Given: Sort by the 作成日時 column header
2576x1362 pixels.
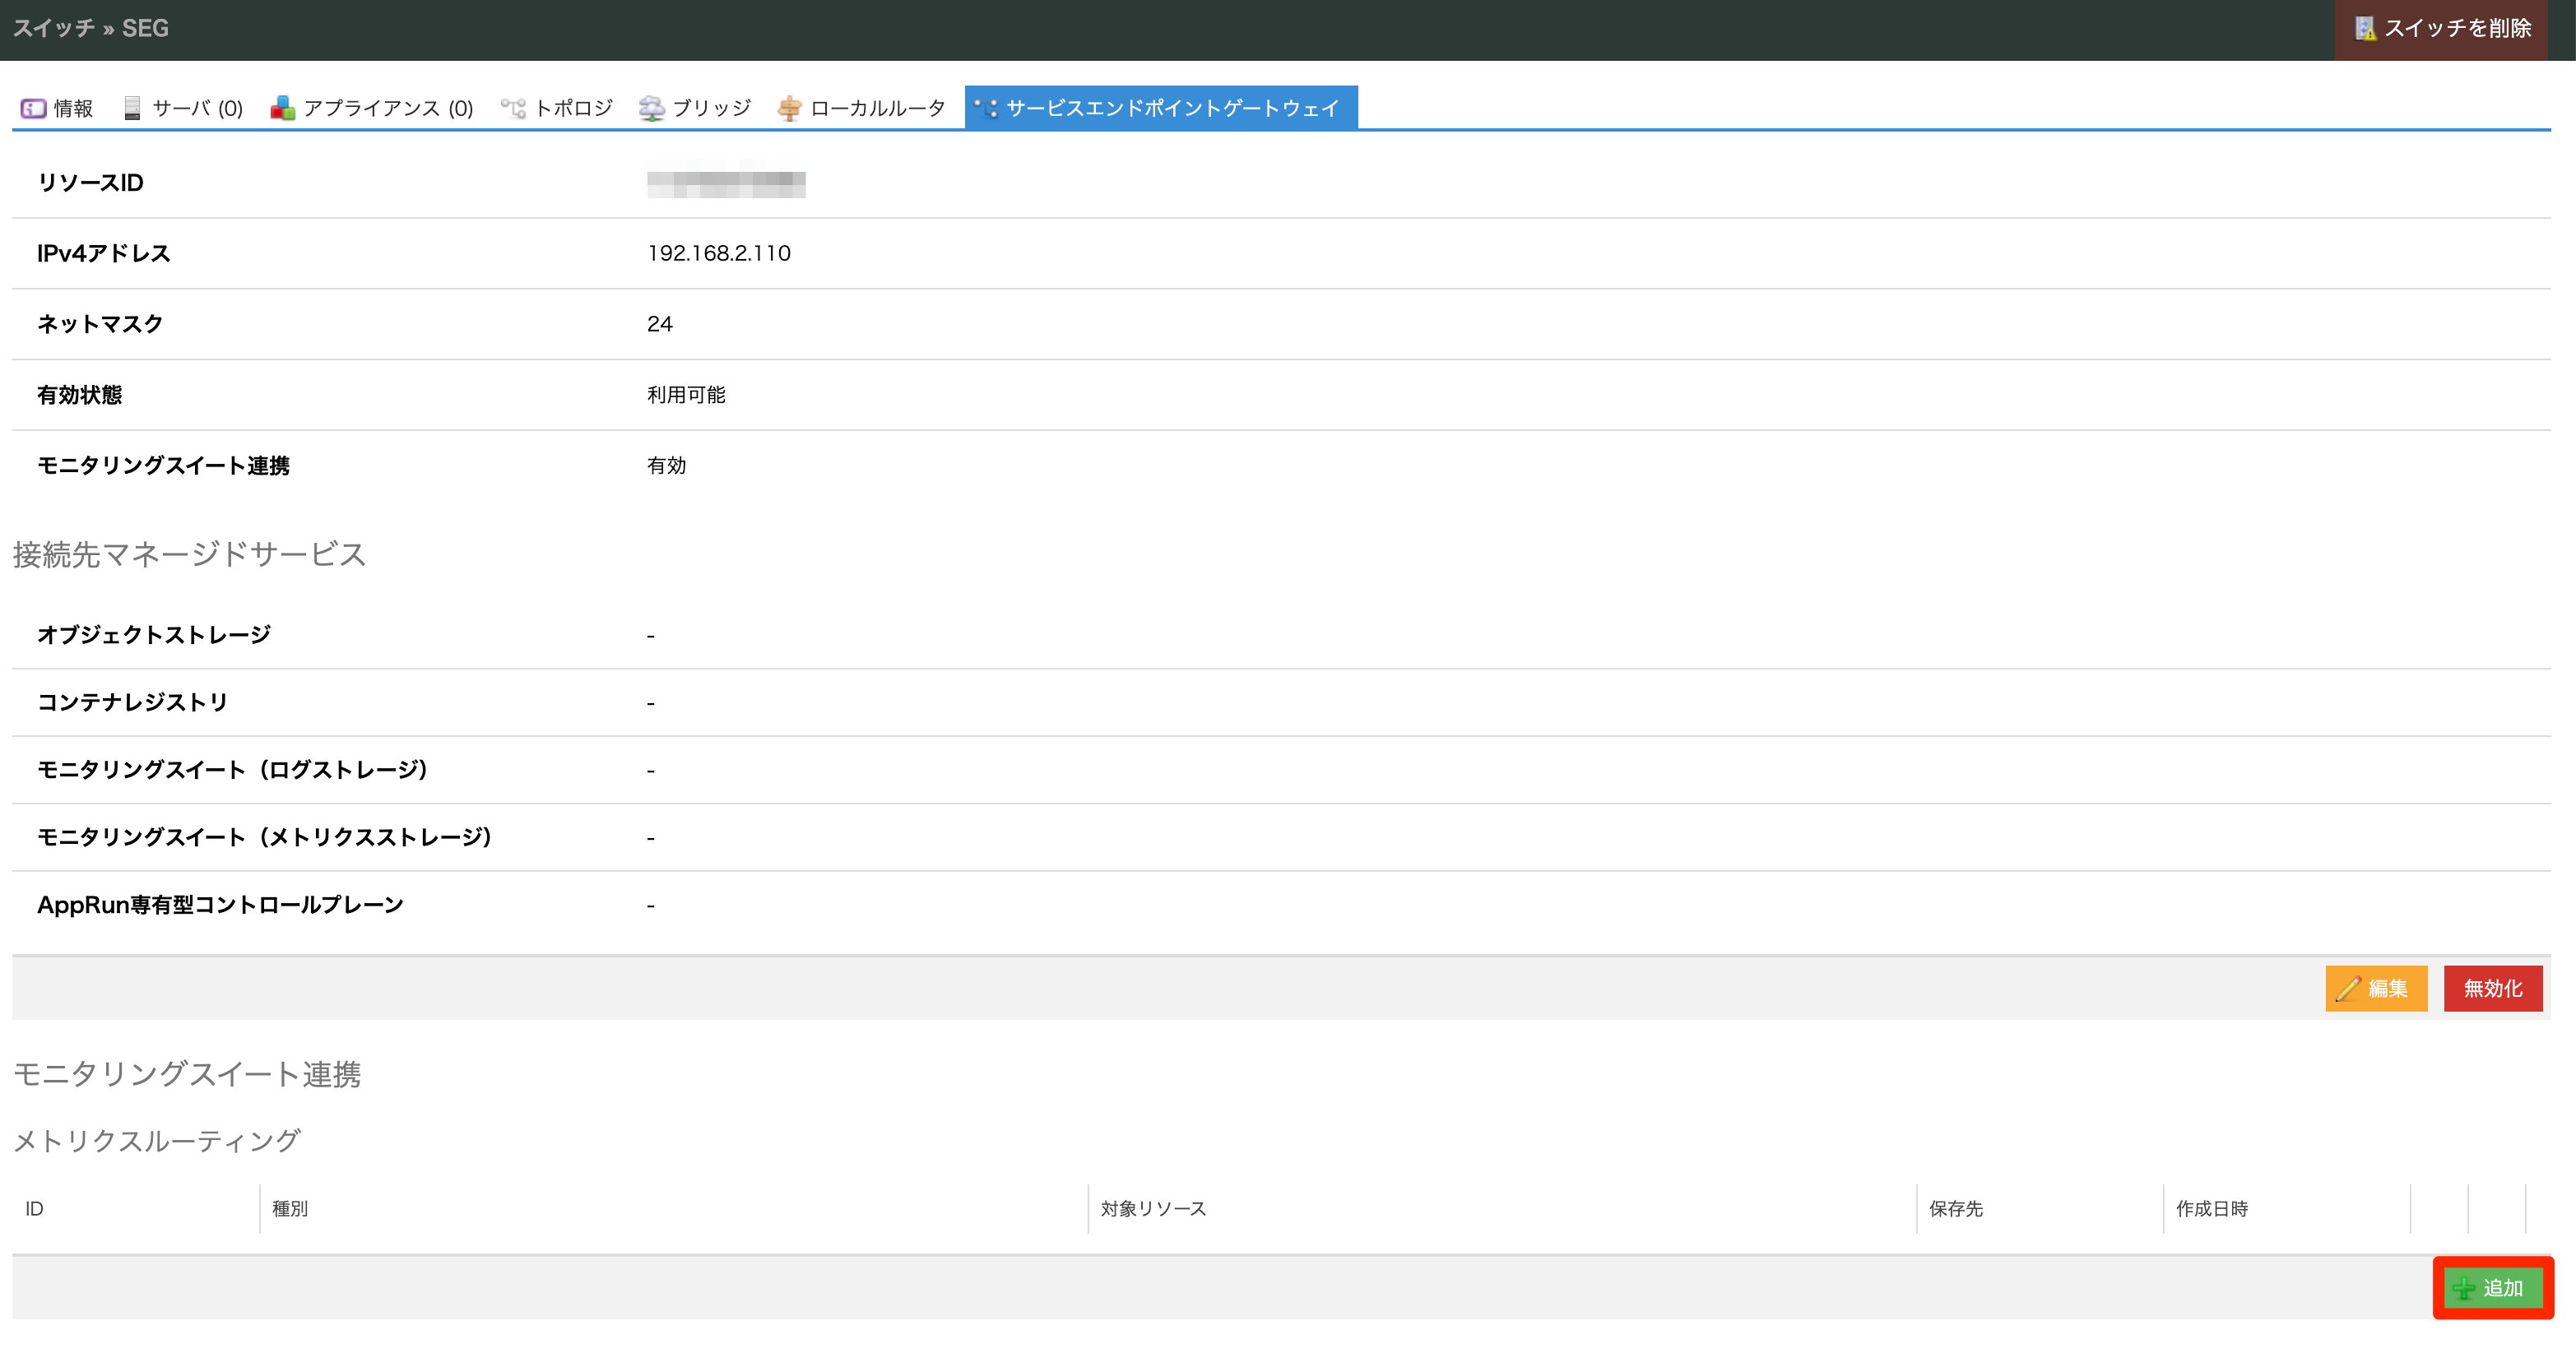Looking at the screenshot, I should (2212, 1208).
